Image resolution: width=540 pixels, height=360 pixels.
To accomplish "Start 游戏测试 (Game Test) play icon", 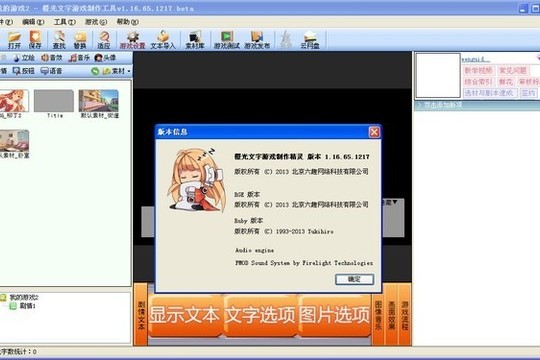I will click(x=227, y=40).
